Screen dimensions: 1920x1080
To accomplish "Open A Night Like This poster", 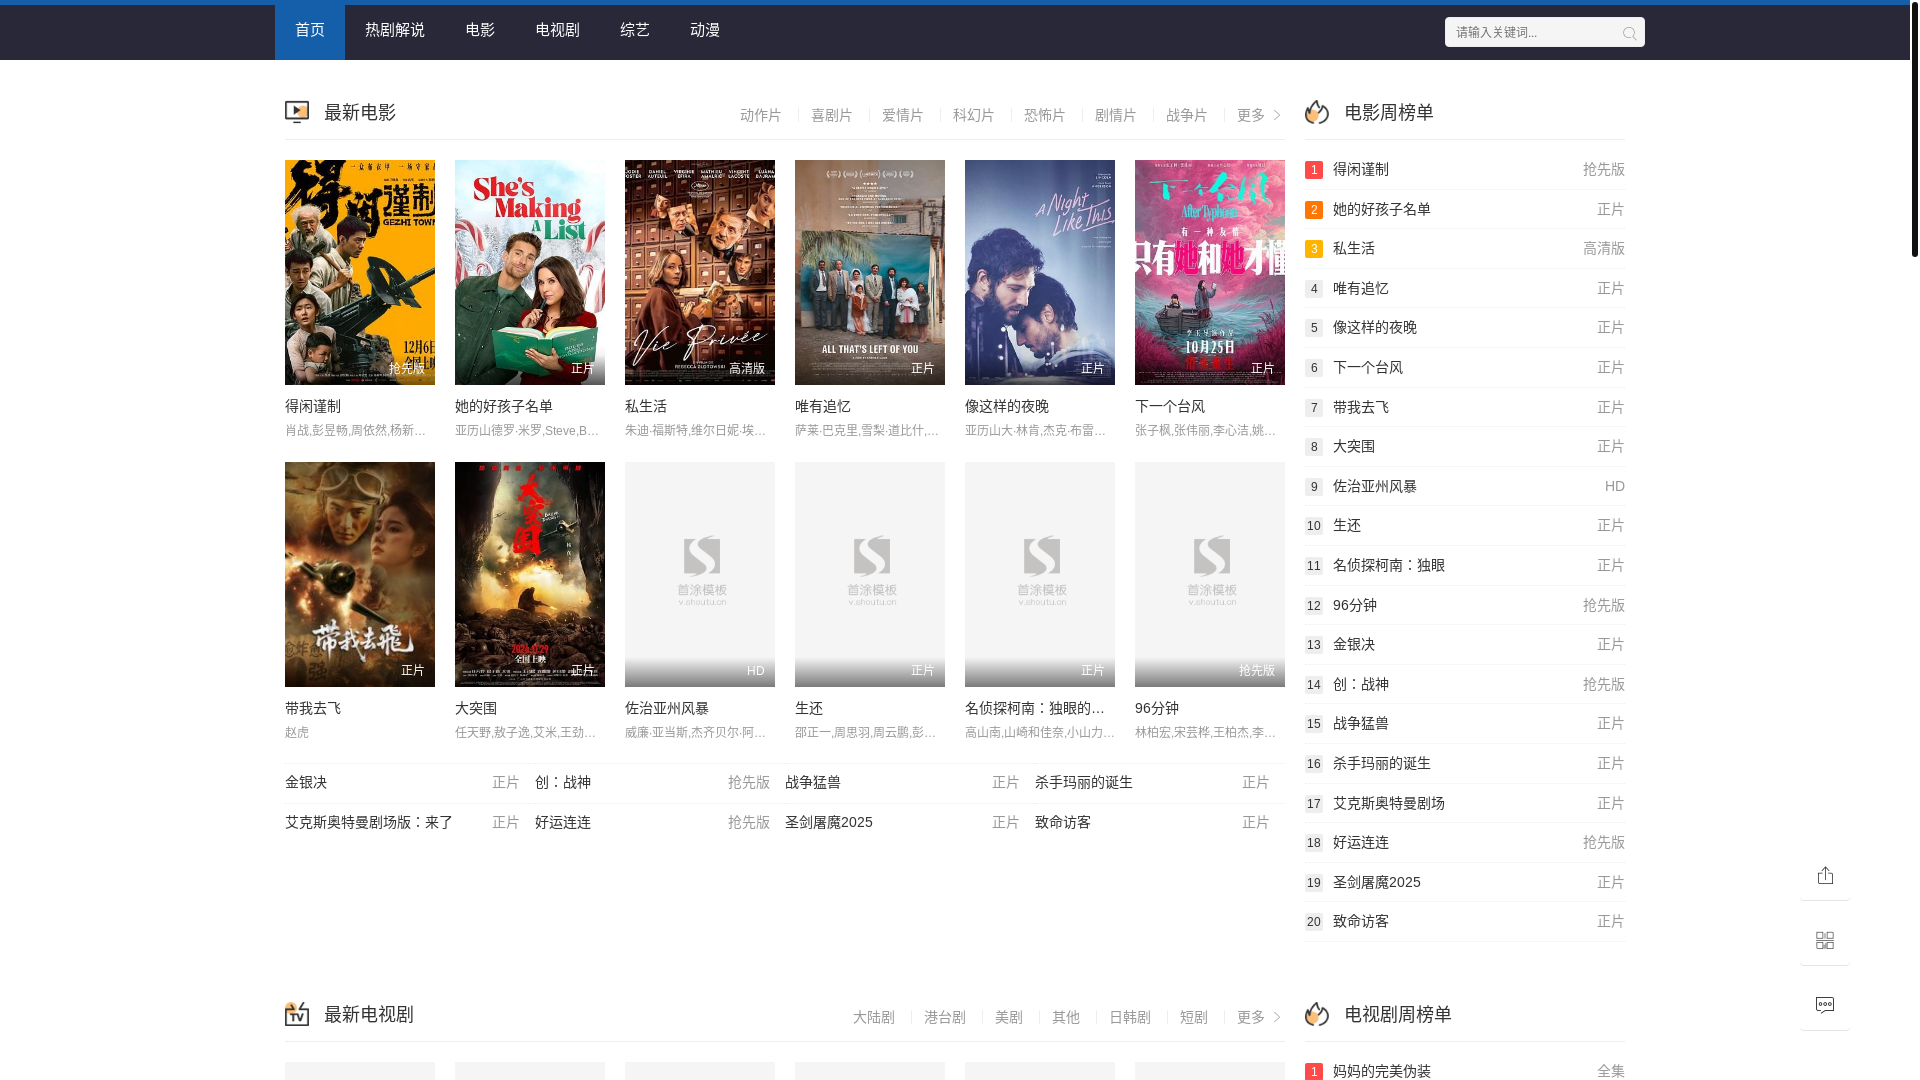I will [x=1040, y=272].
